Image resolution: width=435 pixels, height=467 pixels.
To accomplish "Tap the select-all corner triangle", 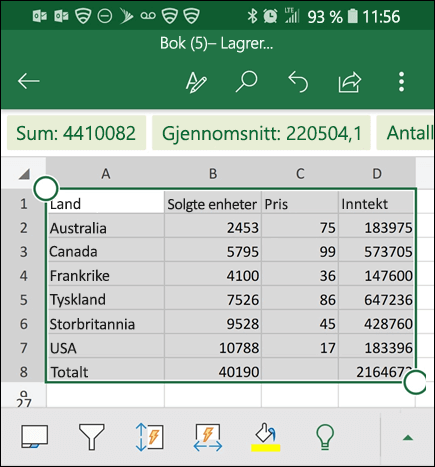I will coord(24,174).
